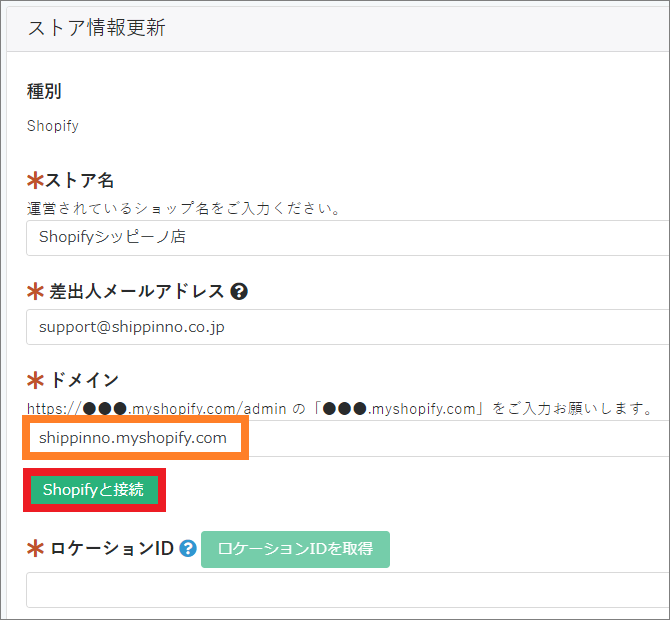Click the Shopify type value text
Viewport: 670px width, 620px height.
point(52,126)
